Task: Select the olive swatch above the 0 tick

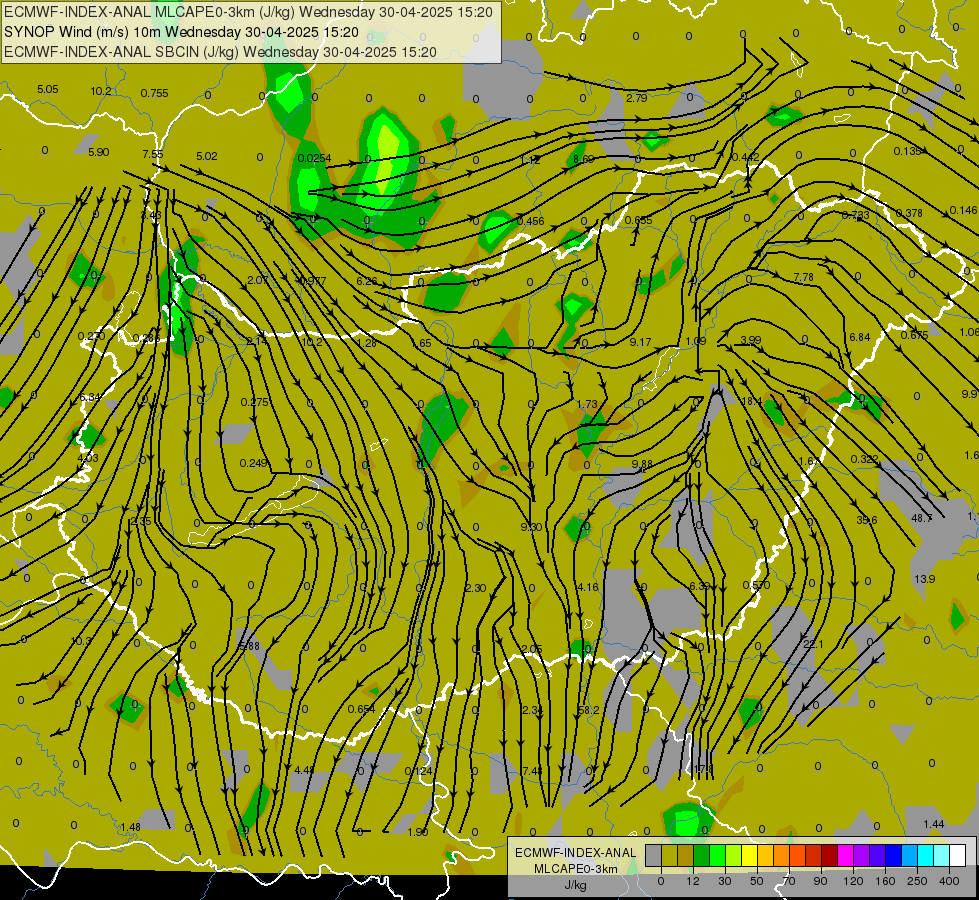Action: pos(669,856)
